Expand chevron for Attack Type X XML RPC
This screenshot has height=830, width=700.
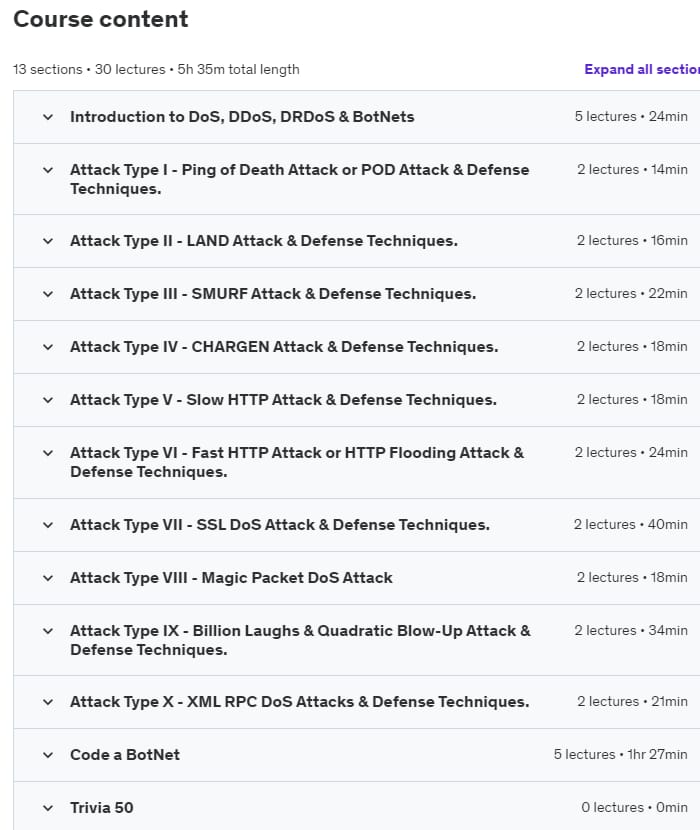coord(48,702)
